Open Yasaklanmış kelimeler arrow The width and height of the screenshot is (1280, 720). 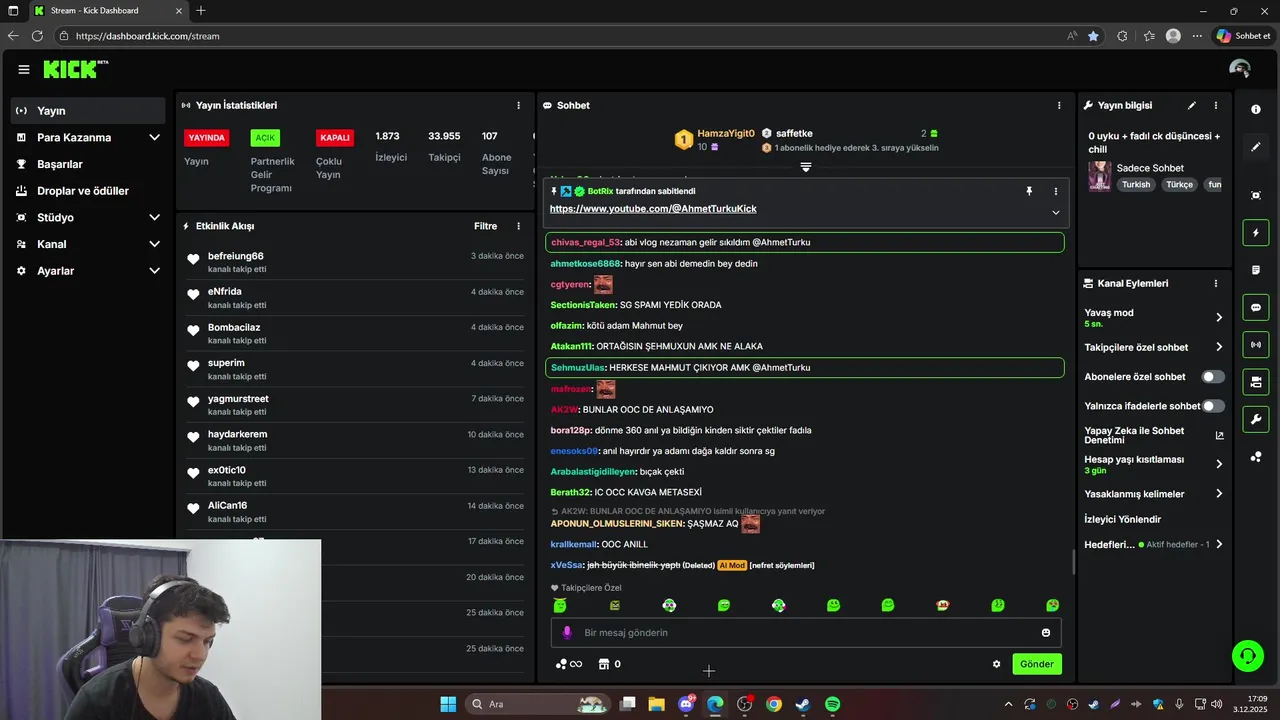(1219, 494)
